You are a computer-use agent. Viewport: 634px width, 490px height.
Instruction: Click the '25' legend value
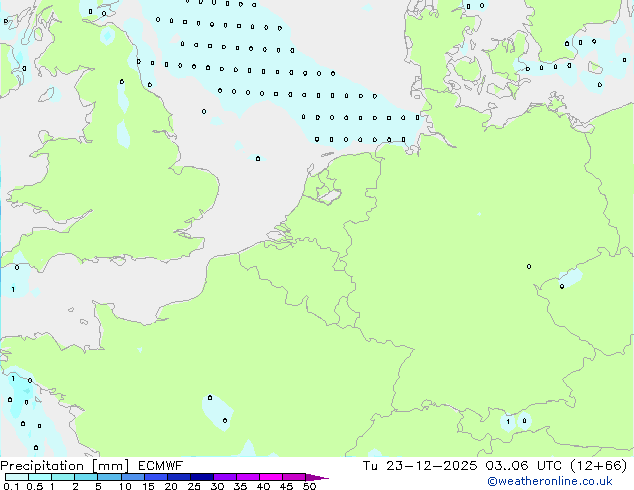pos(194,486)
